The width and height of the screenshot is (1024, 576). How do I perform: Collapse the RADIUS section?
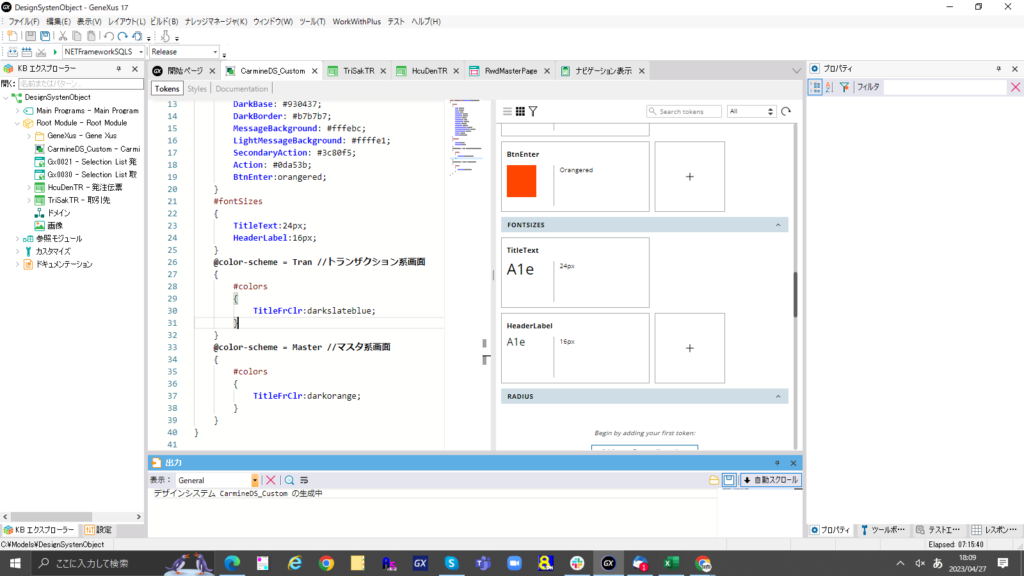[x=778, y=396]
